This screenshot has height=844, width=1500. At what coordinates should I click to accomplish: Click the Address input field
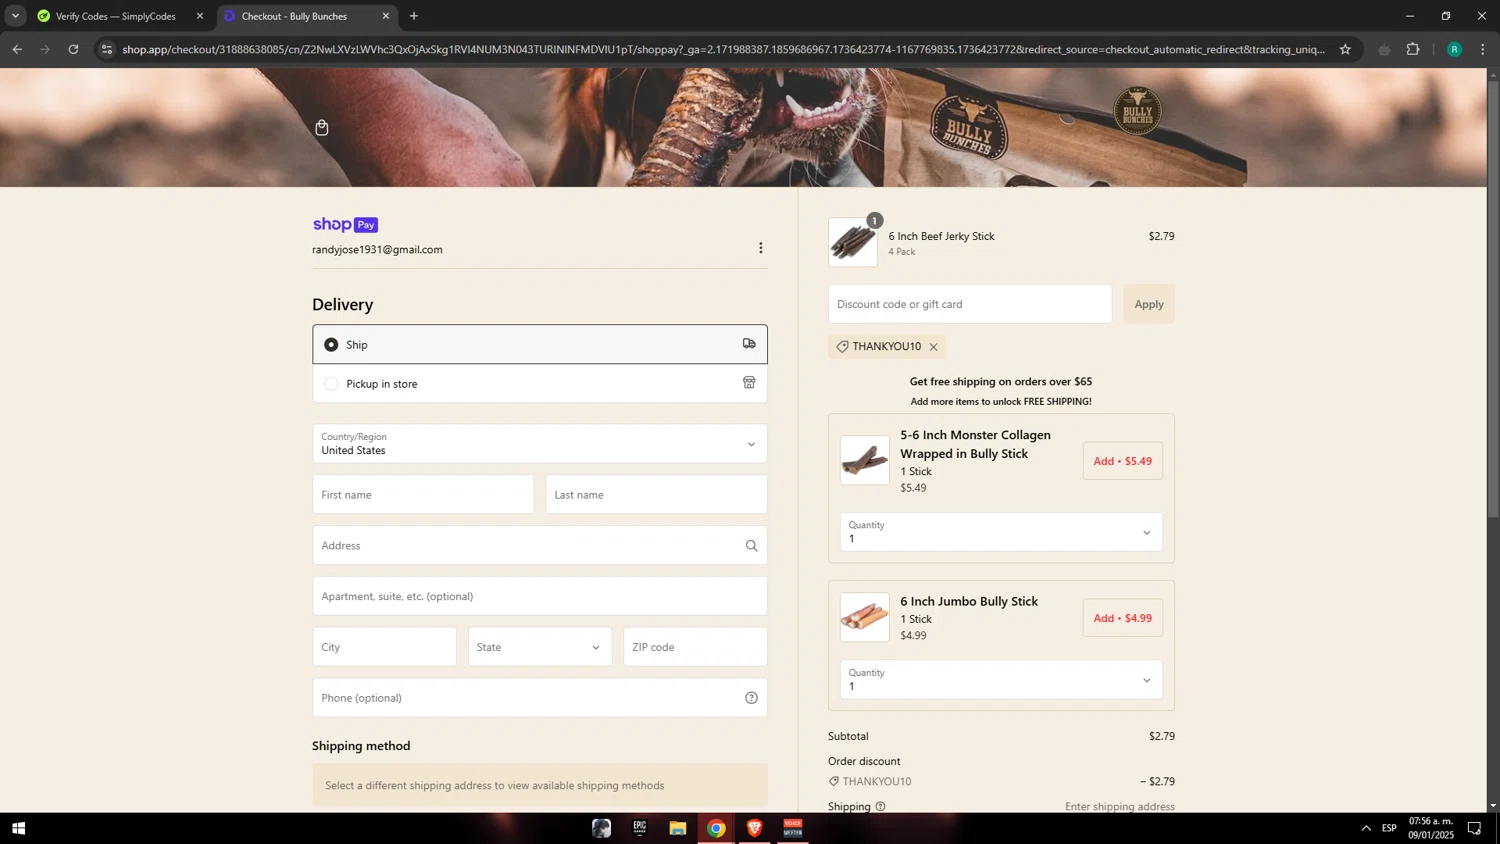540,546
